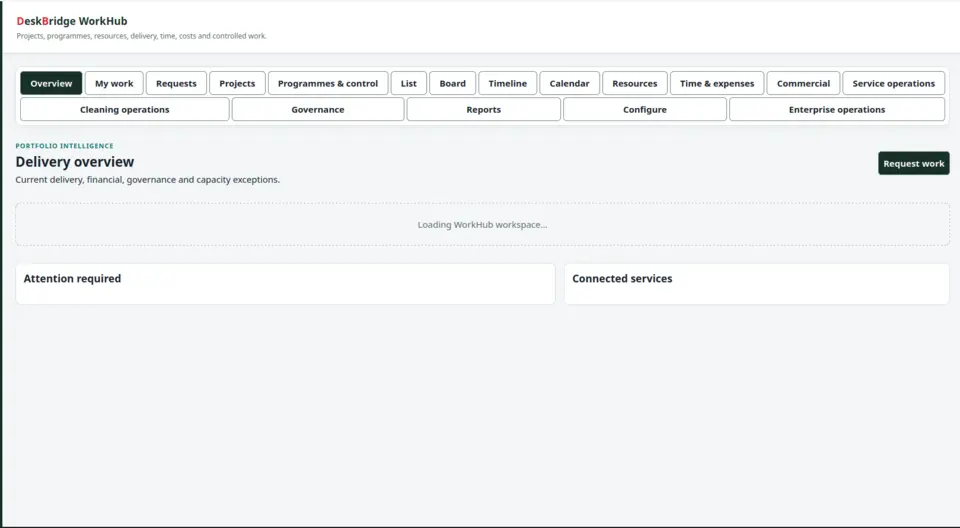
Task: Open the Overview tab
Action: point(51,83)
